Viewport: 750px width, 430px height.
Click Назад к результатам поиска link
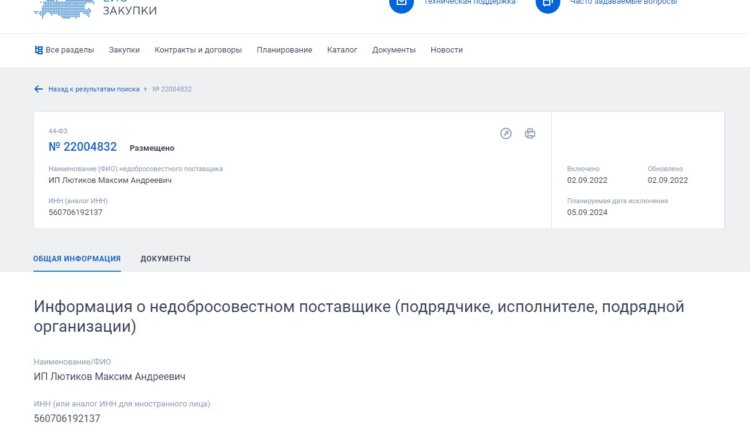click(94, 89)
